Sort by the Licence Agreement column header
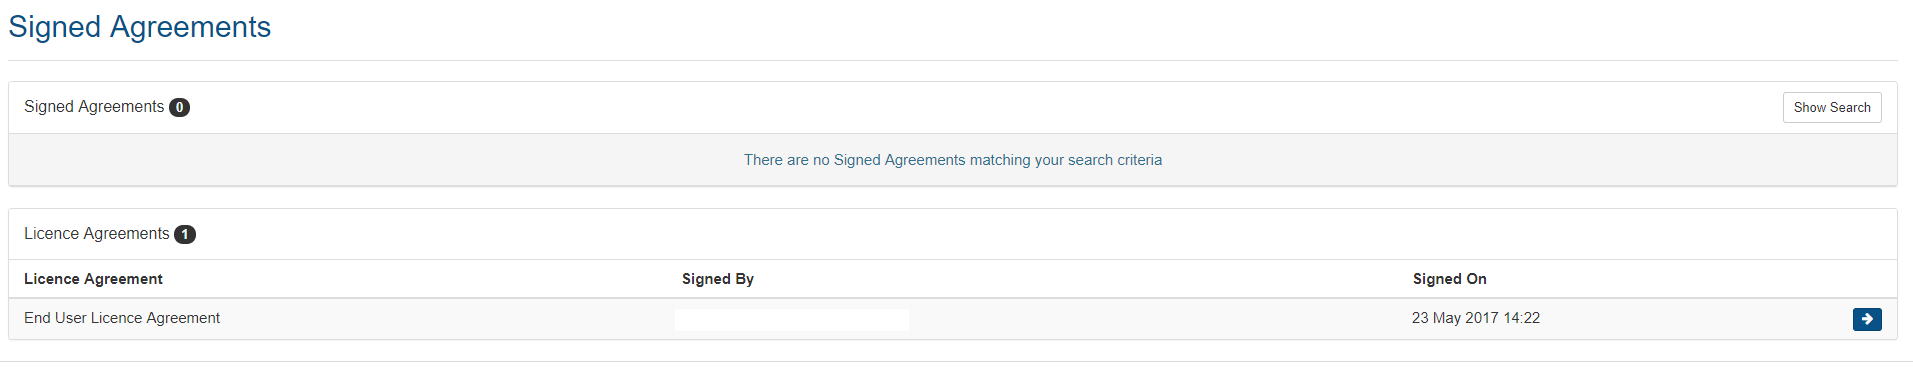Image resolution: width=1913 pixels, height=374 pixels. coord(93,279)
